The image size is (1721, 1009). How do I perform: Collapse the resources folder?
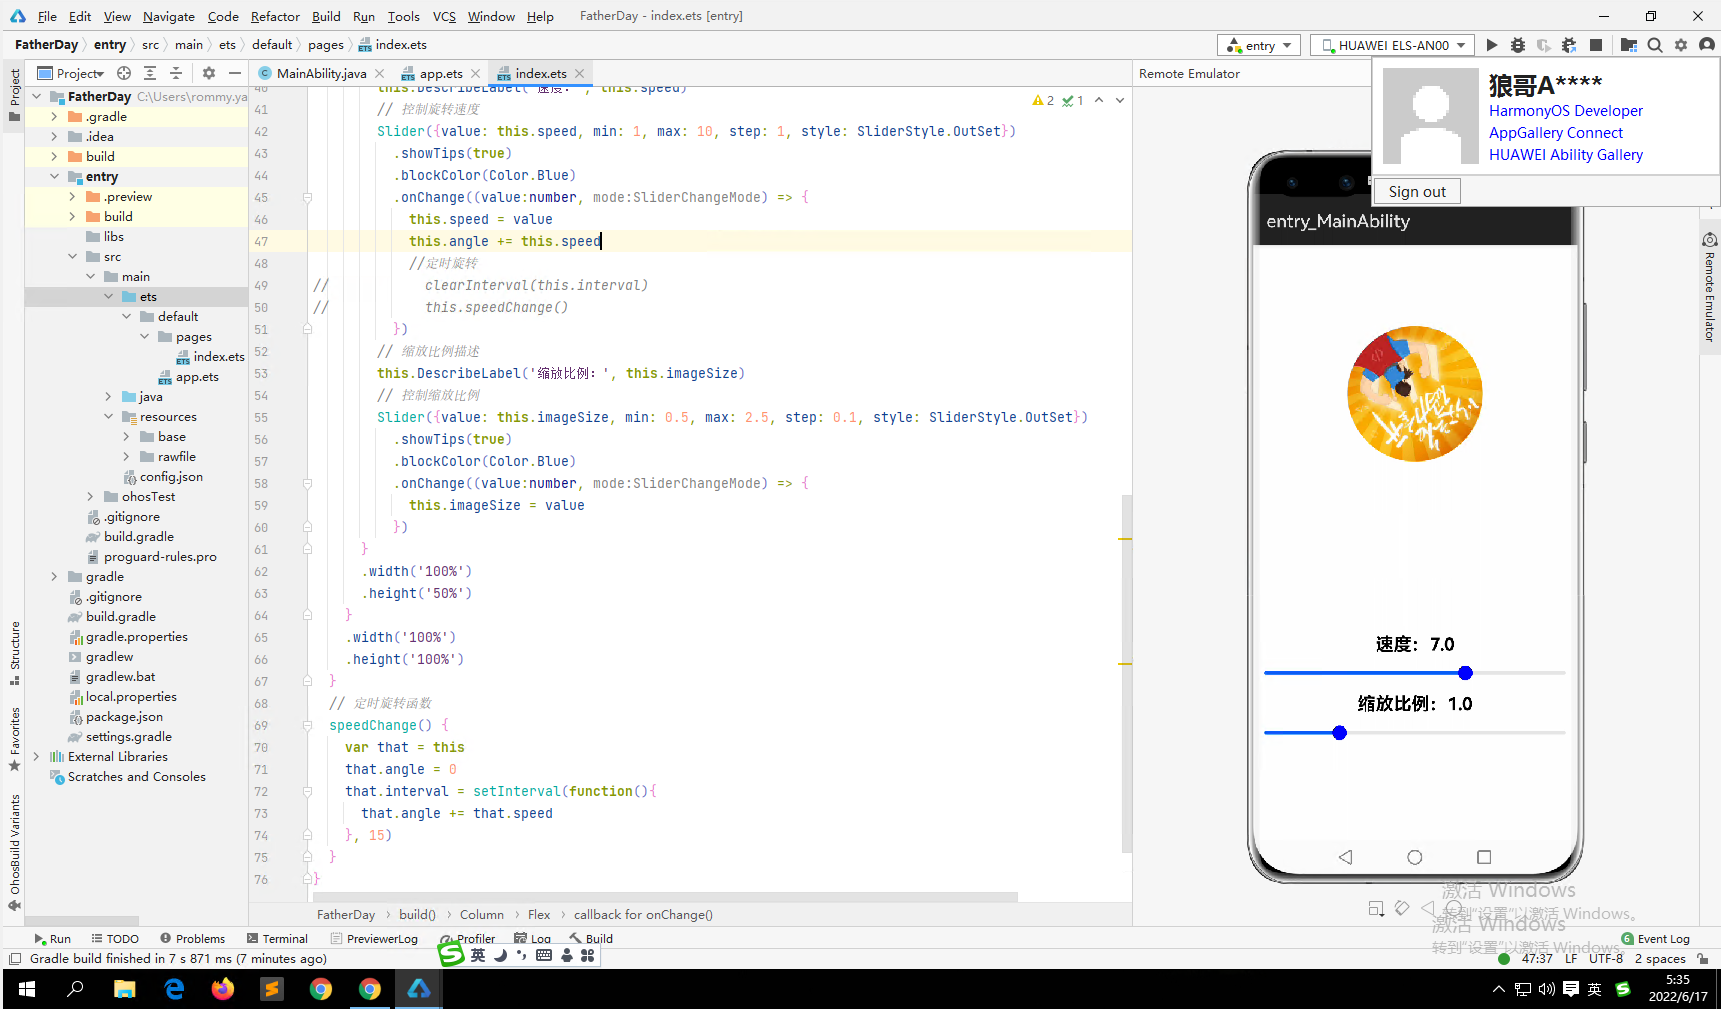pyautogui.click(x=108, y=417)
